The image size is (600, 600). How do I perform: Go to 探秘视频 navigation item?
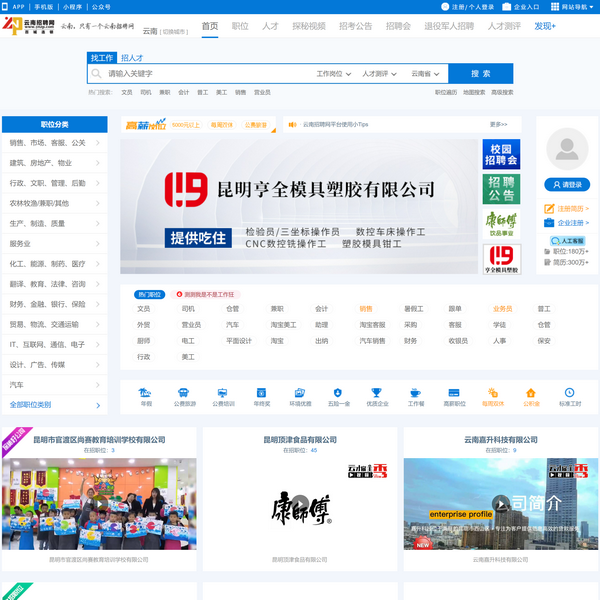309,27
